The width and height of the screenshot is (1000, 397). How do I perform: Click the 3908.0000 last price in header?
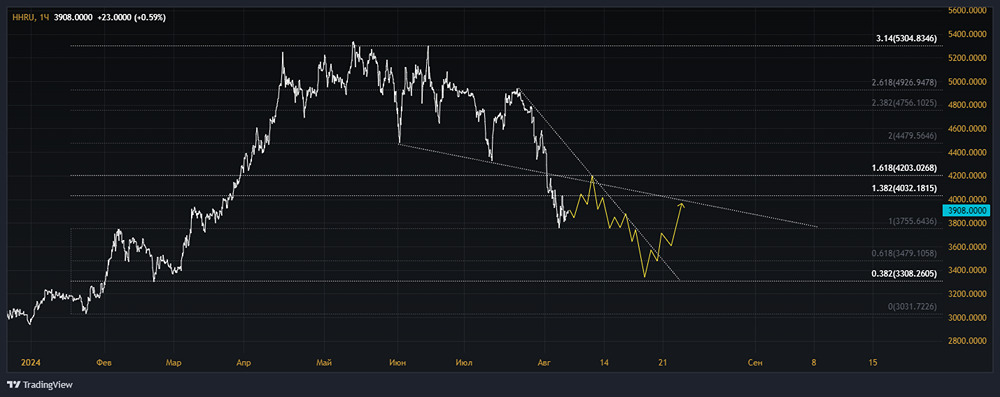coord(73,18)
